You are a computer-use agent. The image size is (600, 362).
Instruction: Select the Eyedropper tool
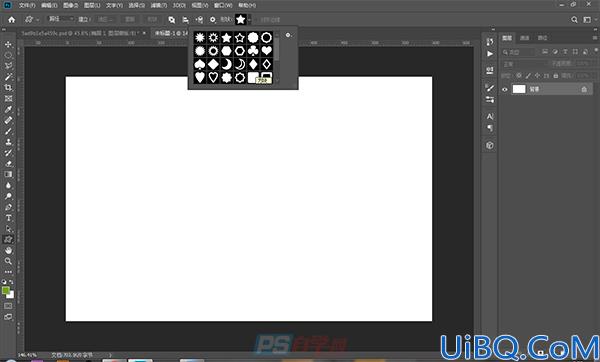[8, 109]
